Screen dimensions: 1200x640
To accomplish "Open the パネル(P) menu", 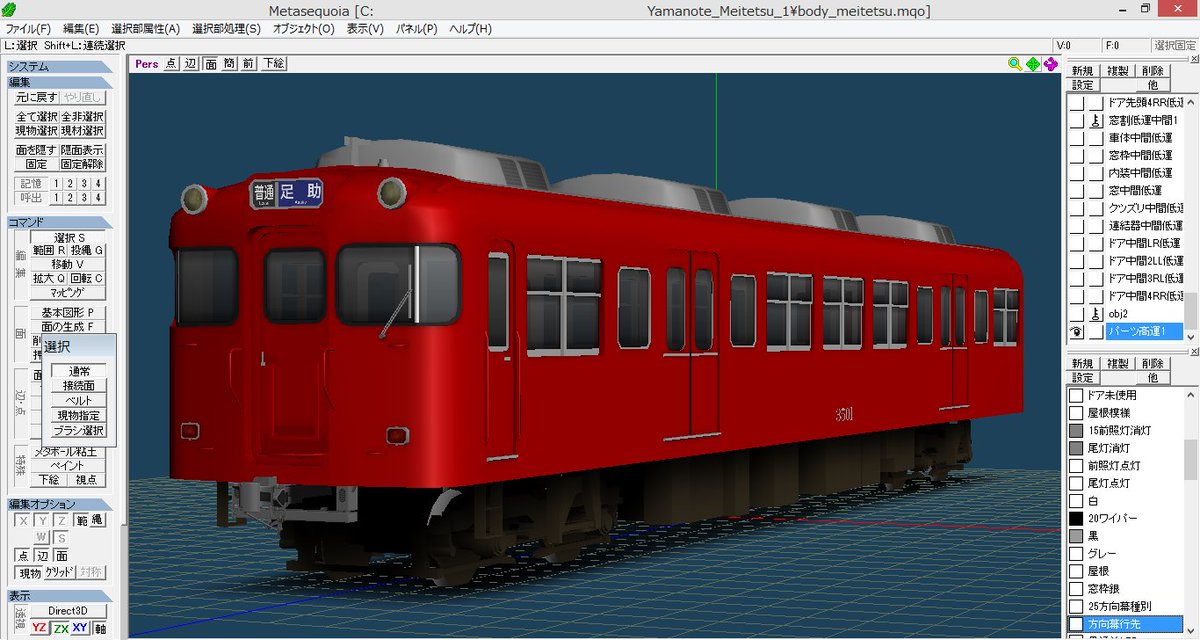I will click(x=417, y=29).
